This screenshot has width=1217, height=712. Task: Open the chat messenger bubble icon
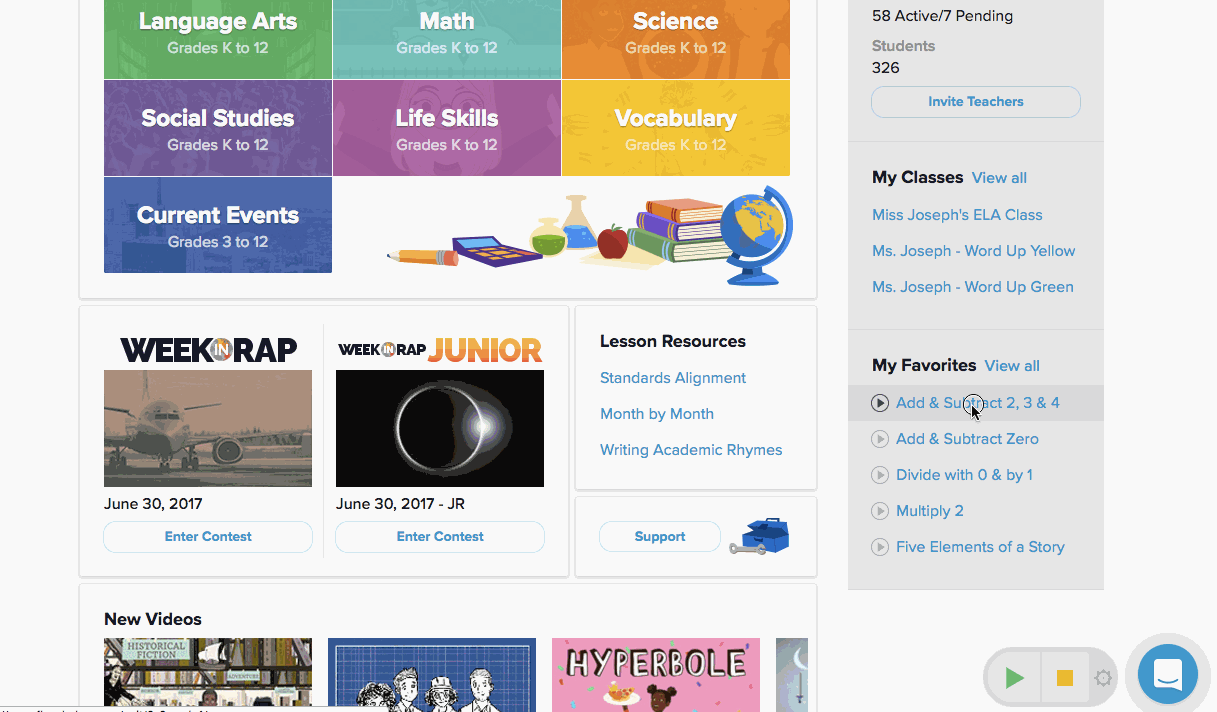tap(1167, 675)
